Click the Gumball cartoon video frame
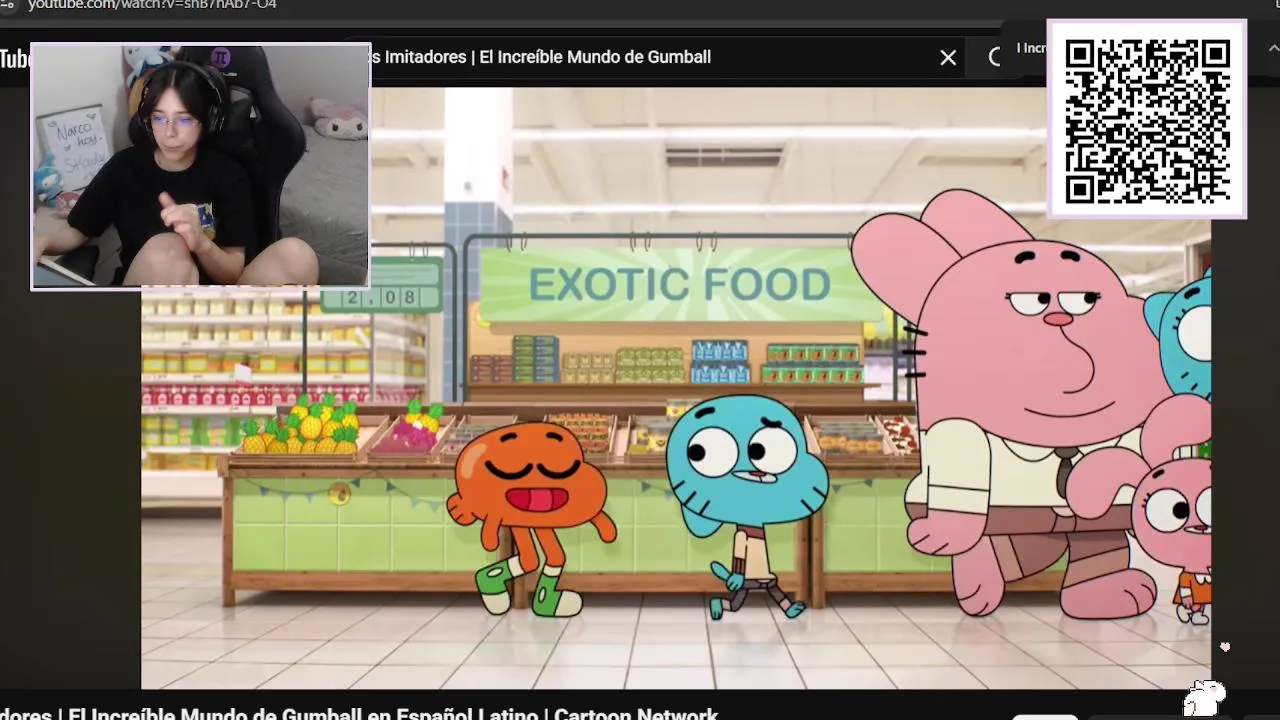Viewport: 1280px width, 720px height. pyautogui.click(x=676, y=388)
